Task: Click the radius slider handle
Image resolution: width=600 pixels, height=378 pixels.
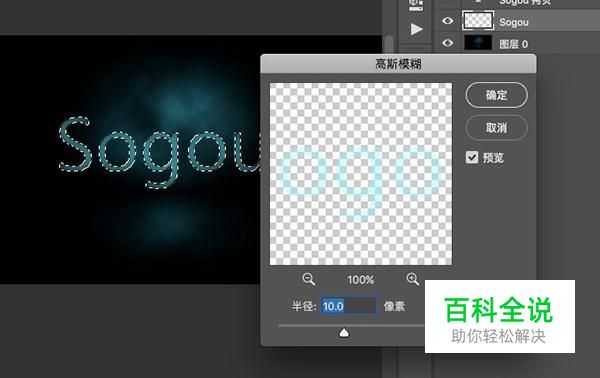Action: (x=344, y=332)
